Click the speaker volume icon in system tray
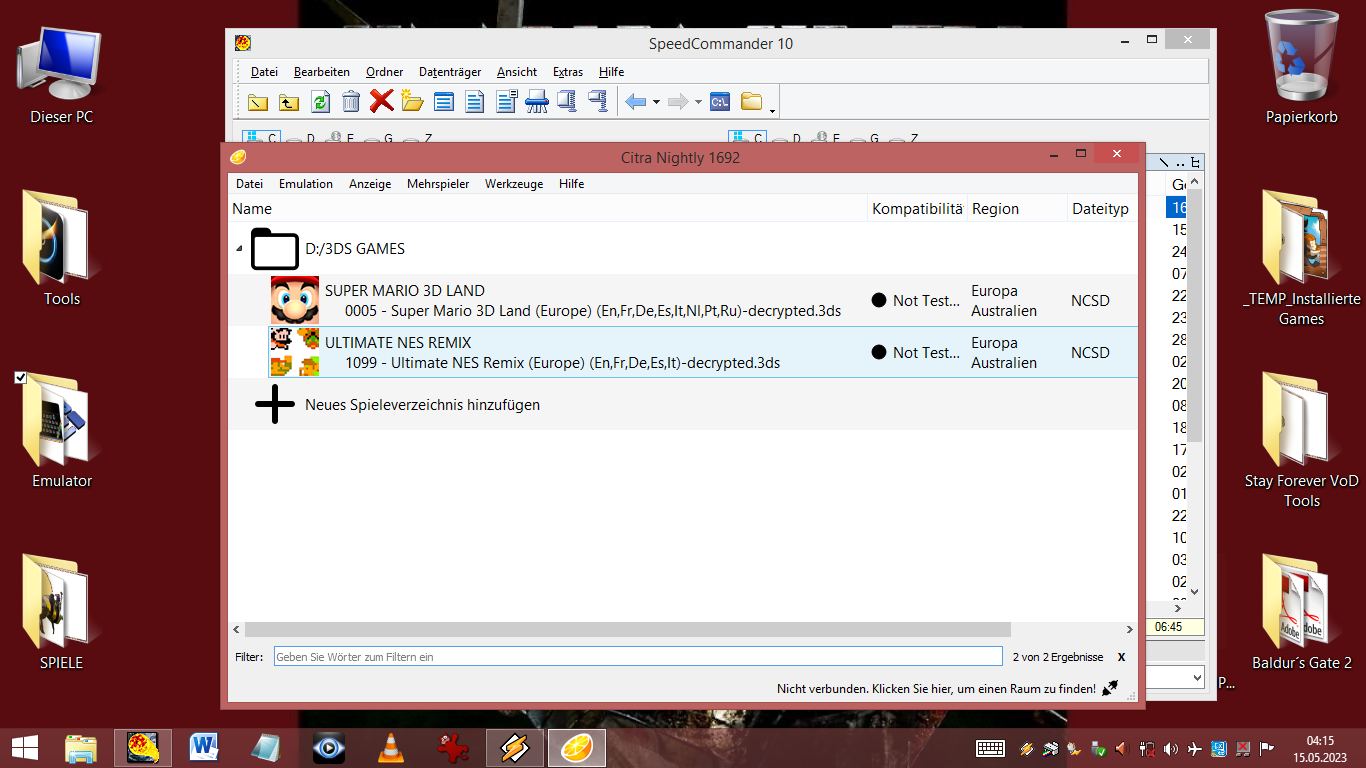 click(x=1169, y=748)
